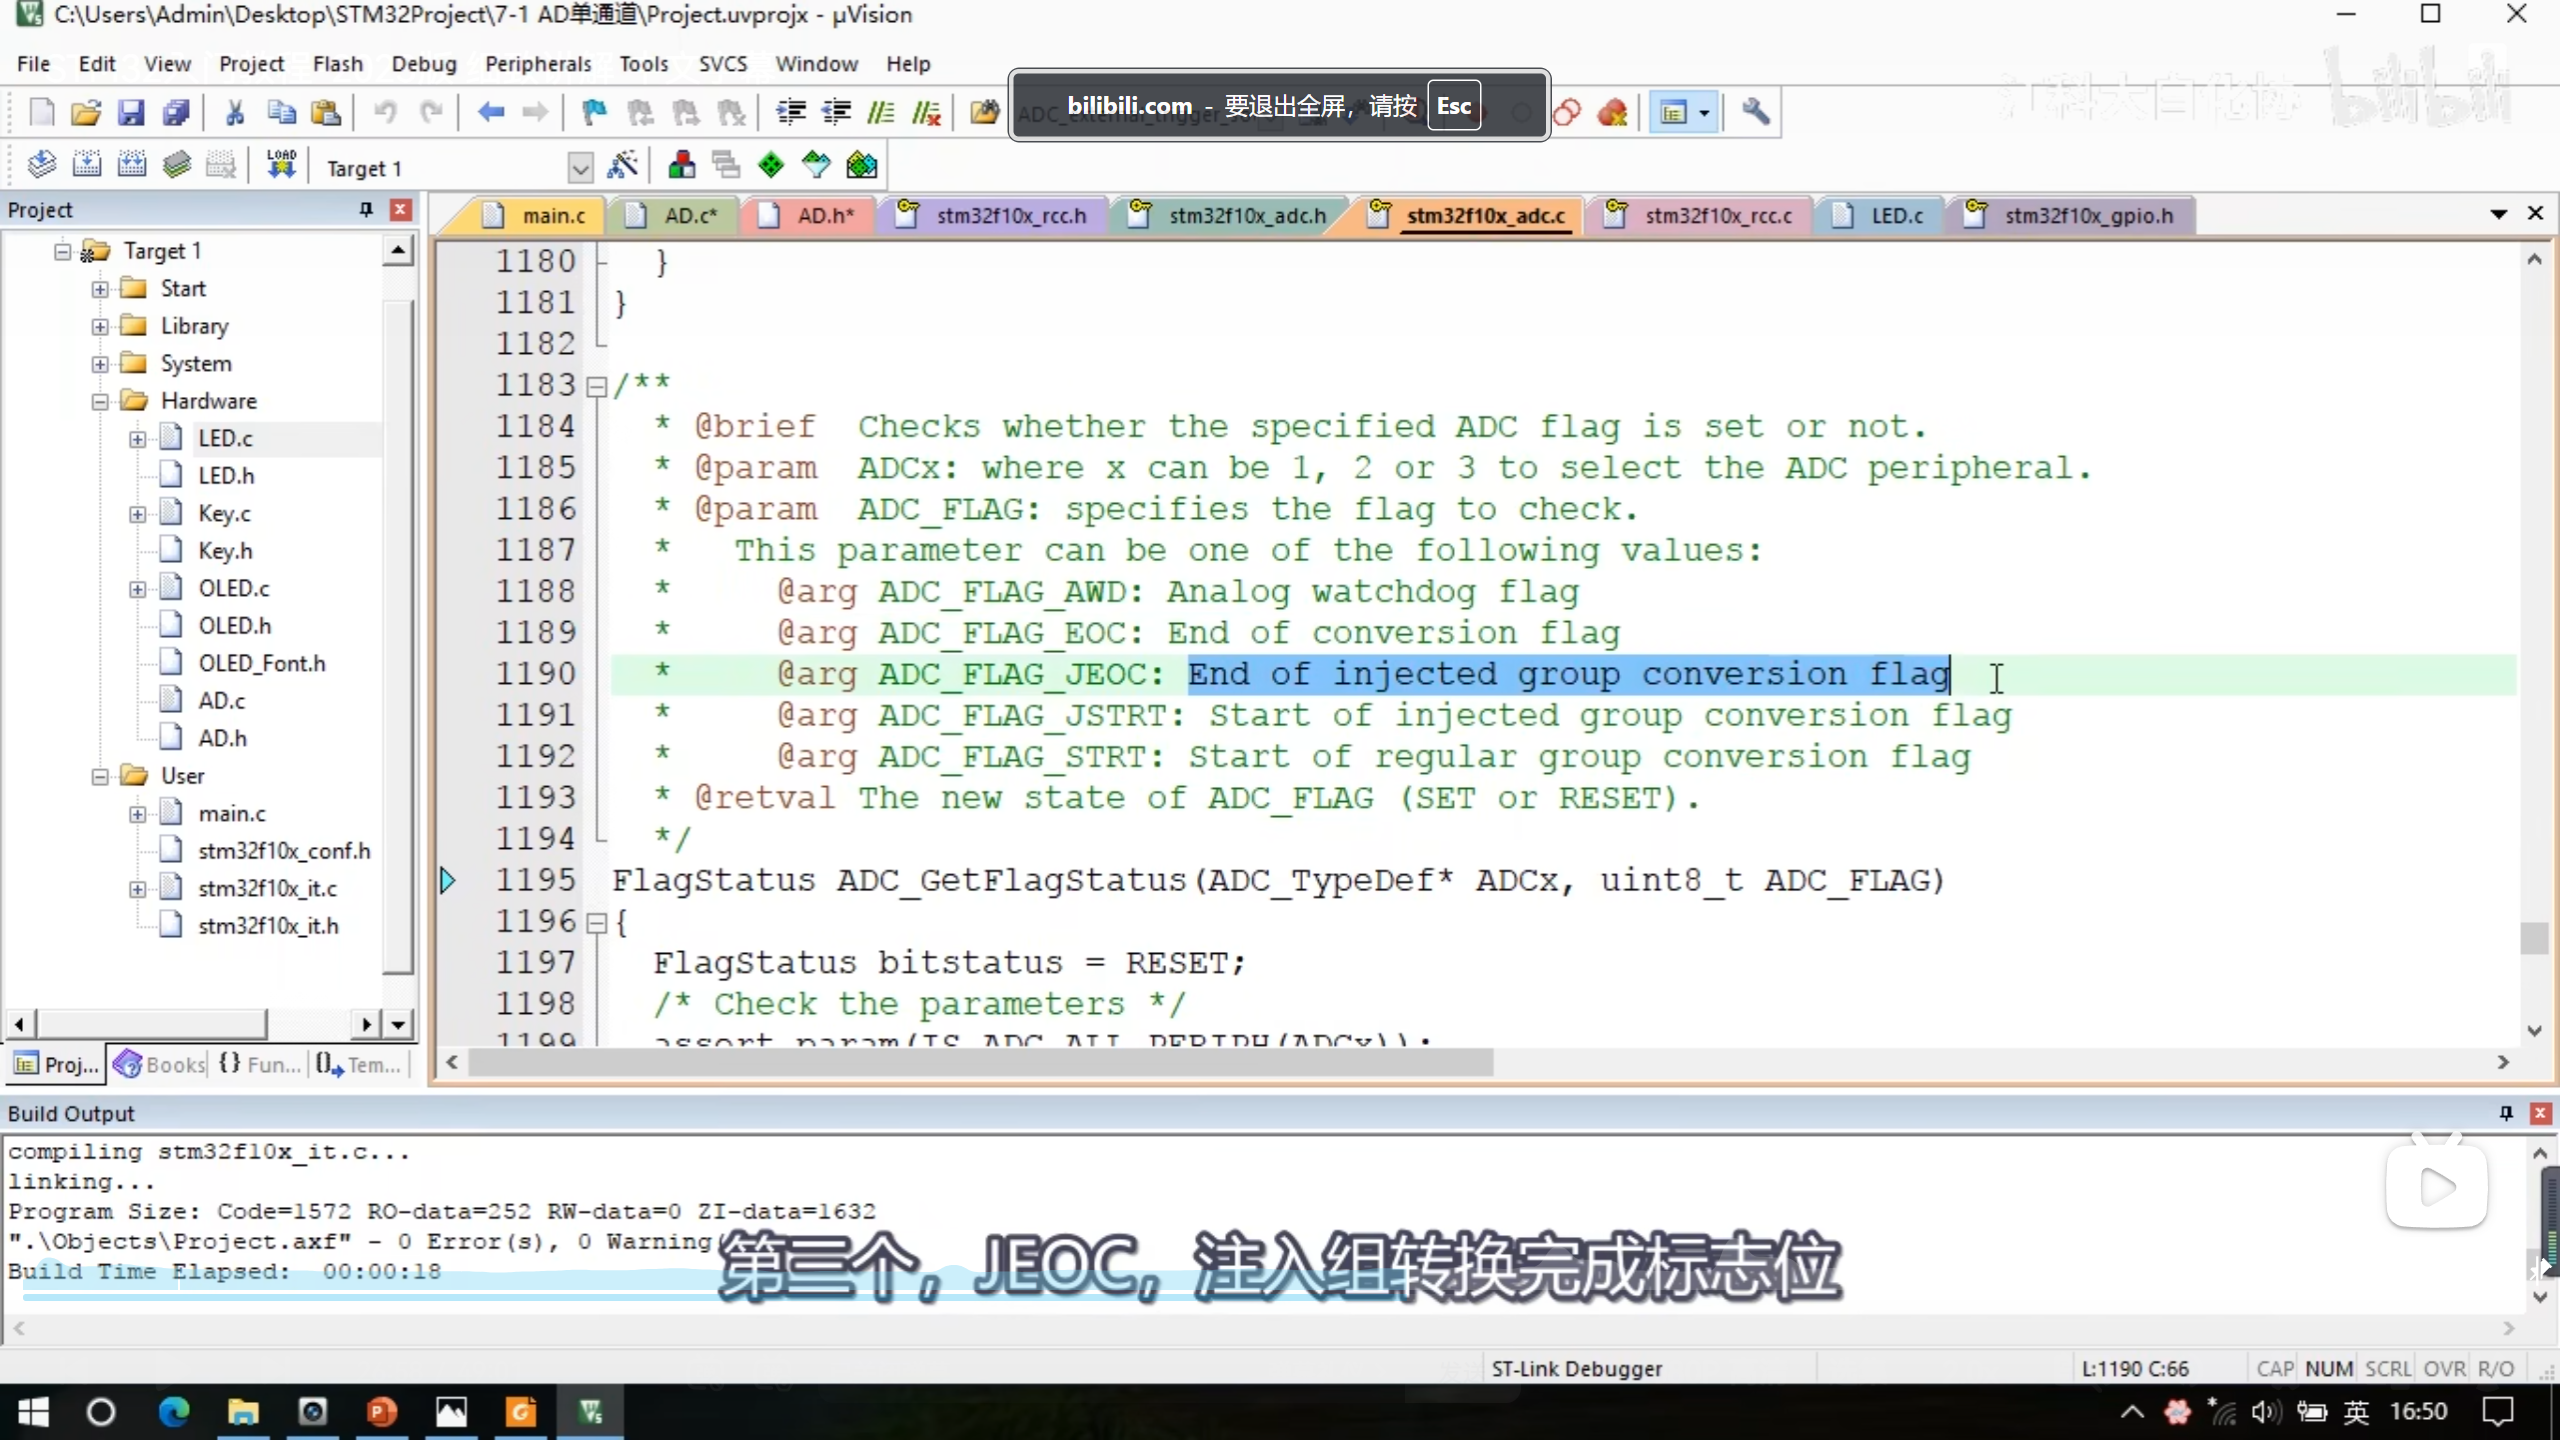Image resolution: width=2560 pixels, height=1440 pixels.
Task: Click the Unindent selection icon
Action: pos(836,112)
